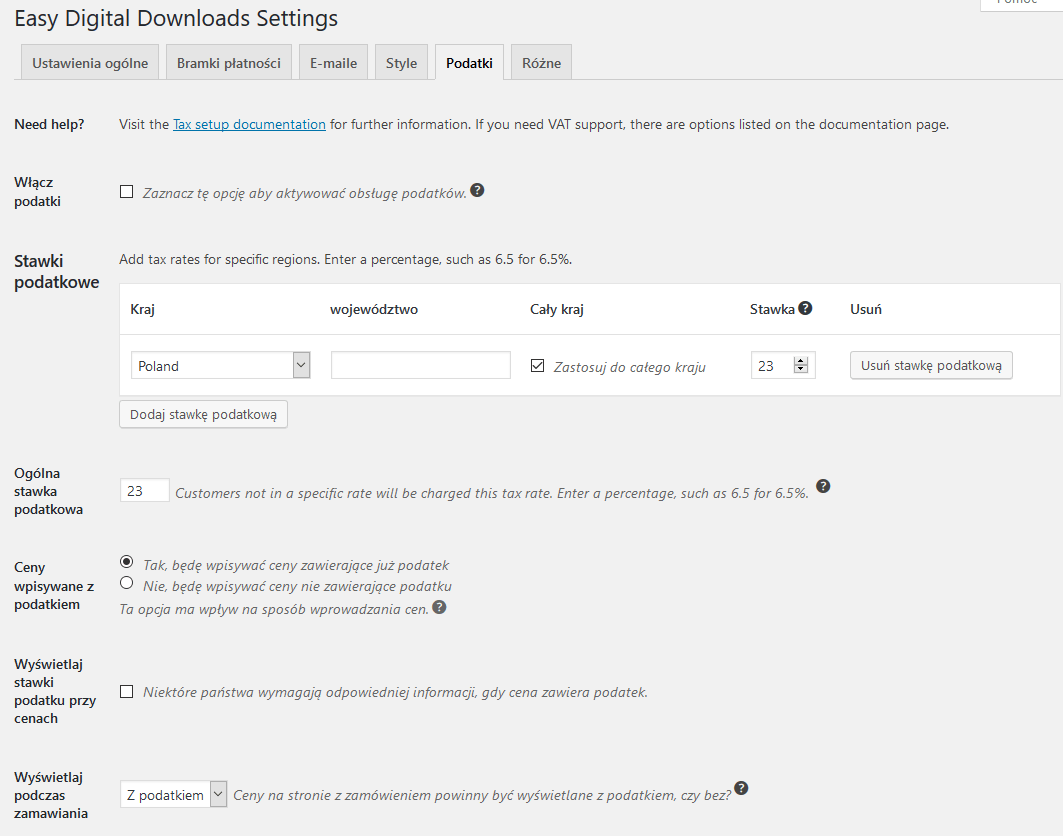Select 'Tak' prices include tax radio
The height and width of the screenshot is (836, 1063).
pos(127,562)
